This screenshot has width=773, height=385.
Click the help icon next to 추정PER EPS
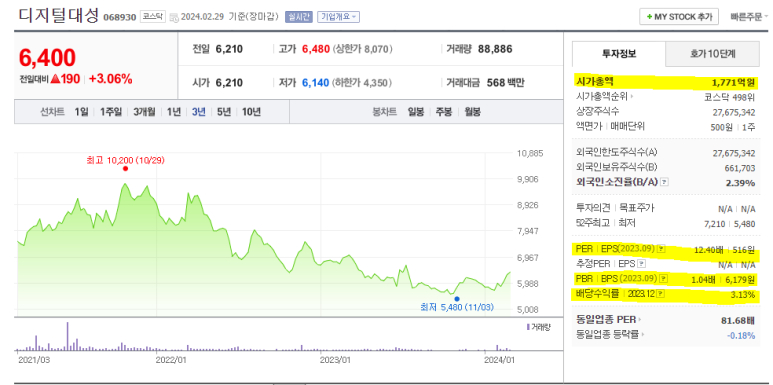(641, 264)
